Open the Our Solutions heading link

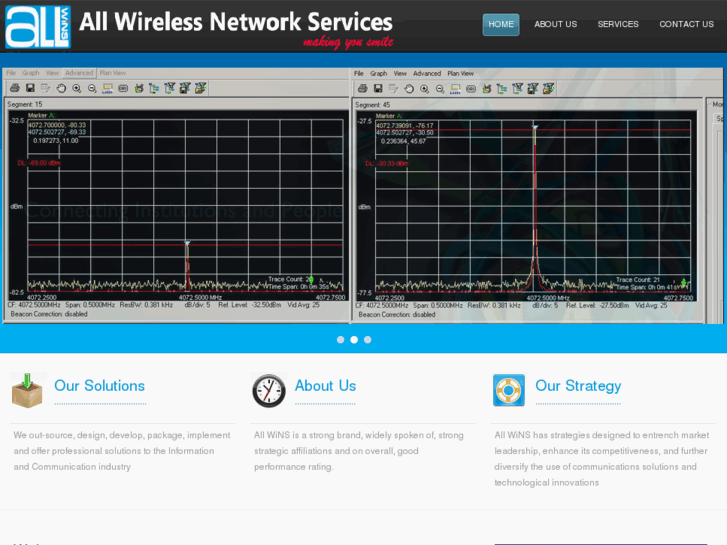[x=100, y=386]
